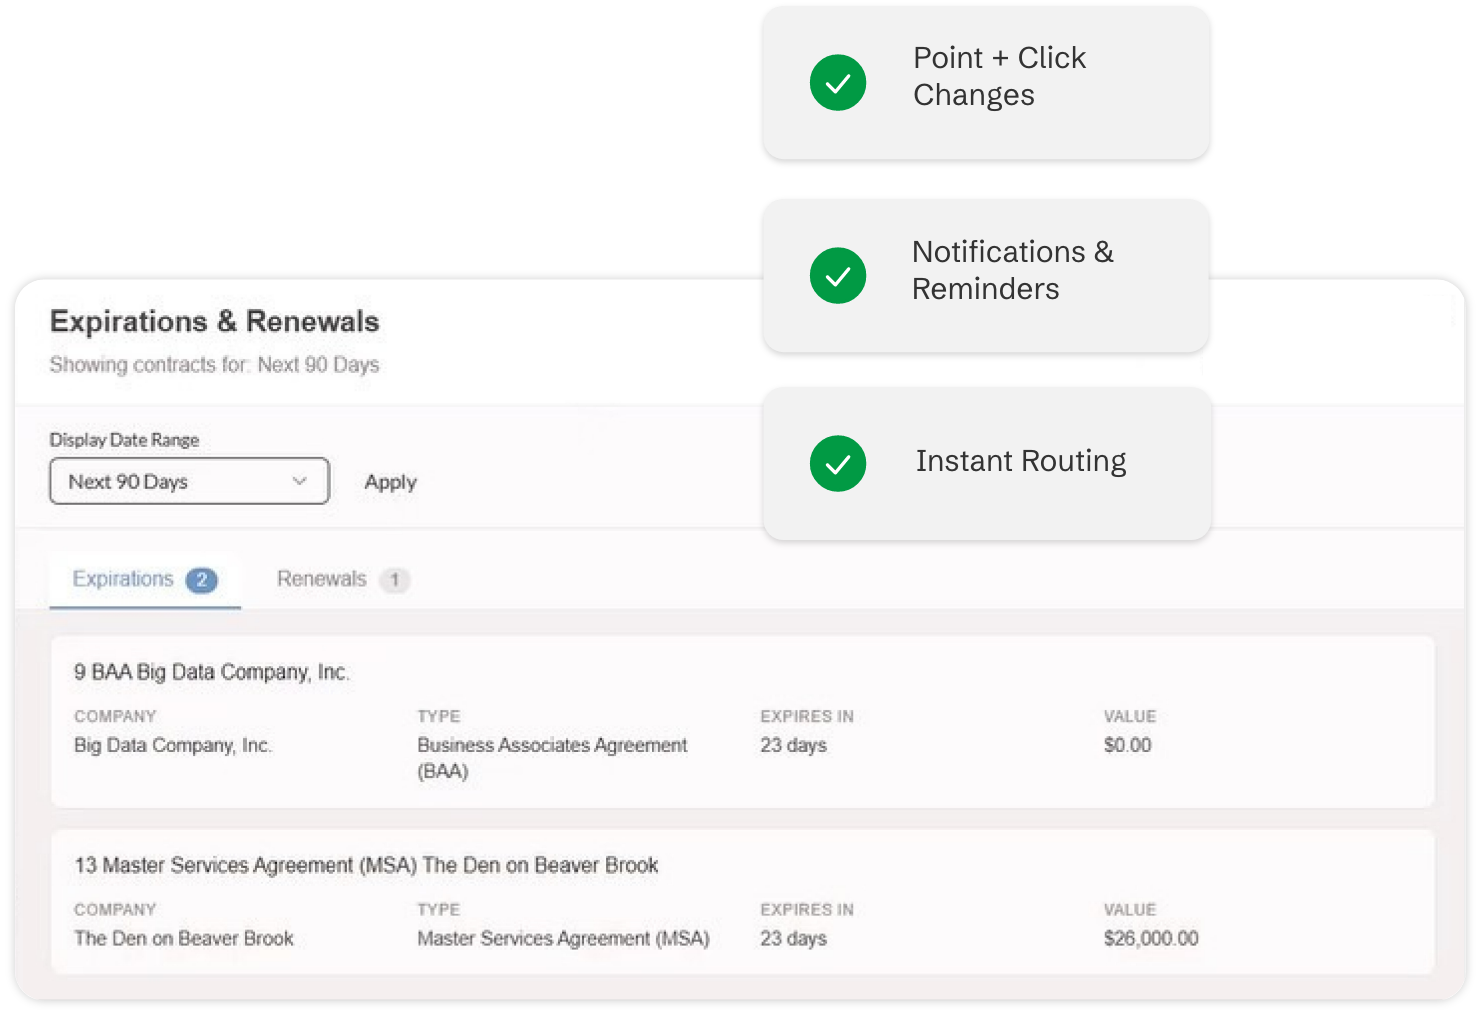Click the Instant Routing feature card
1481x1016 pixels.
986,463
